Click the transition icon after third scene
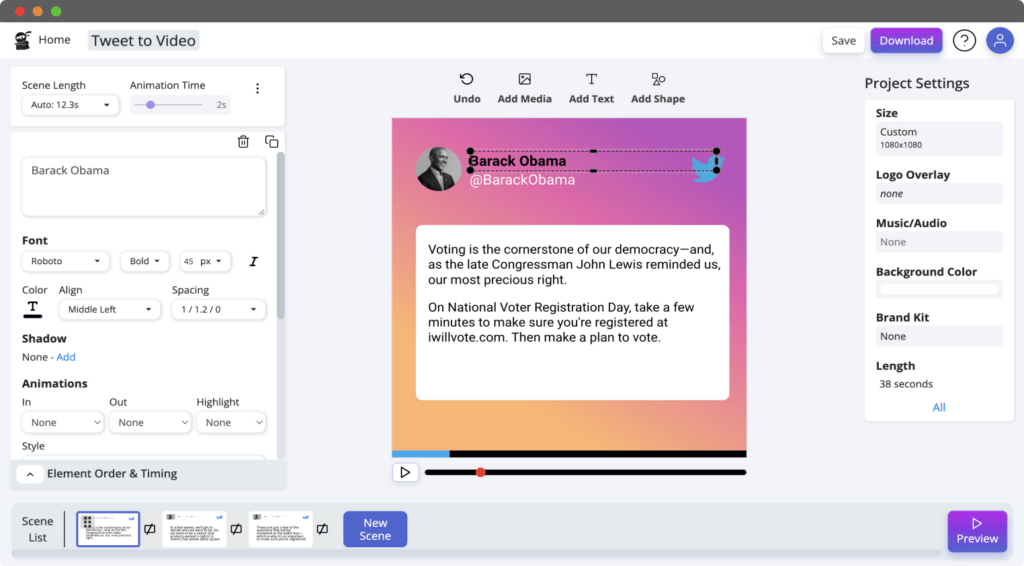The image size is (1024, 566). pos(323,529)
